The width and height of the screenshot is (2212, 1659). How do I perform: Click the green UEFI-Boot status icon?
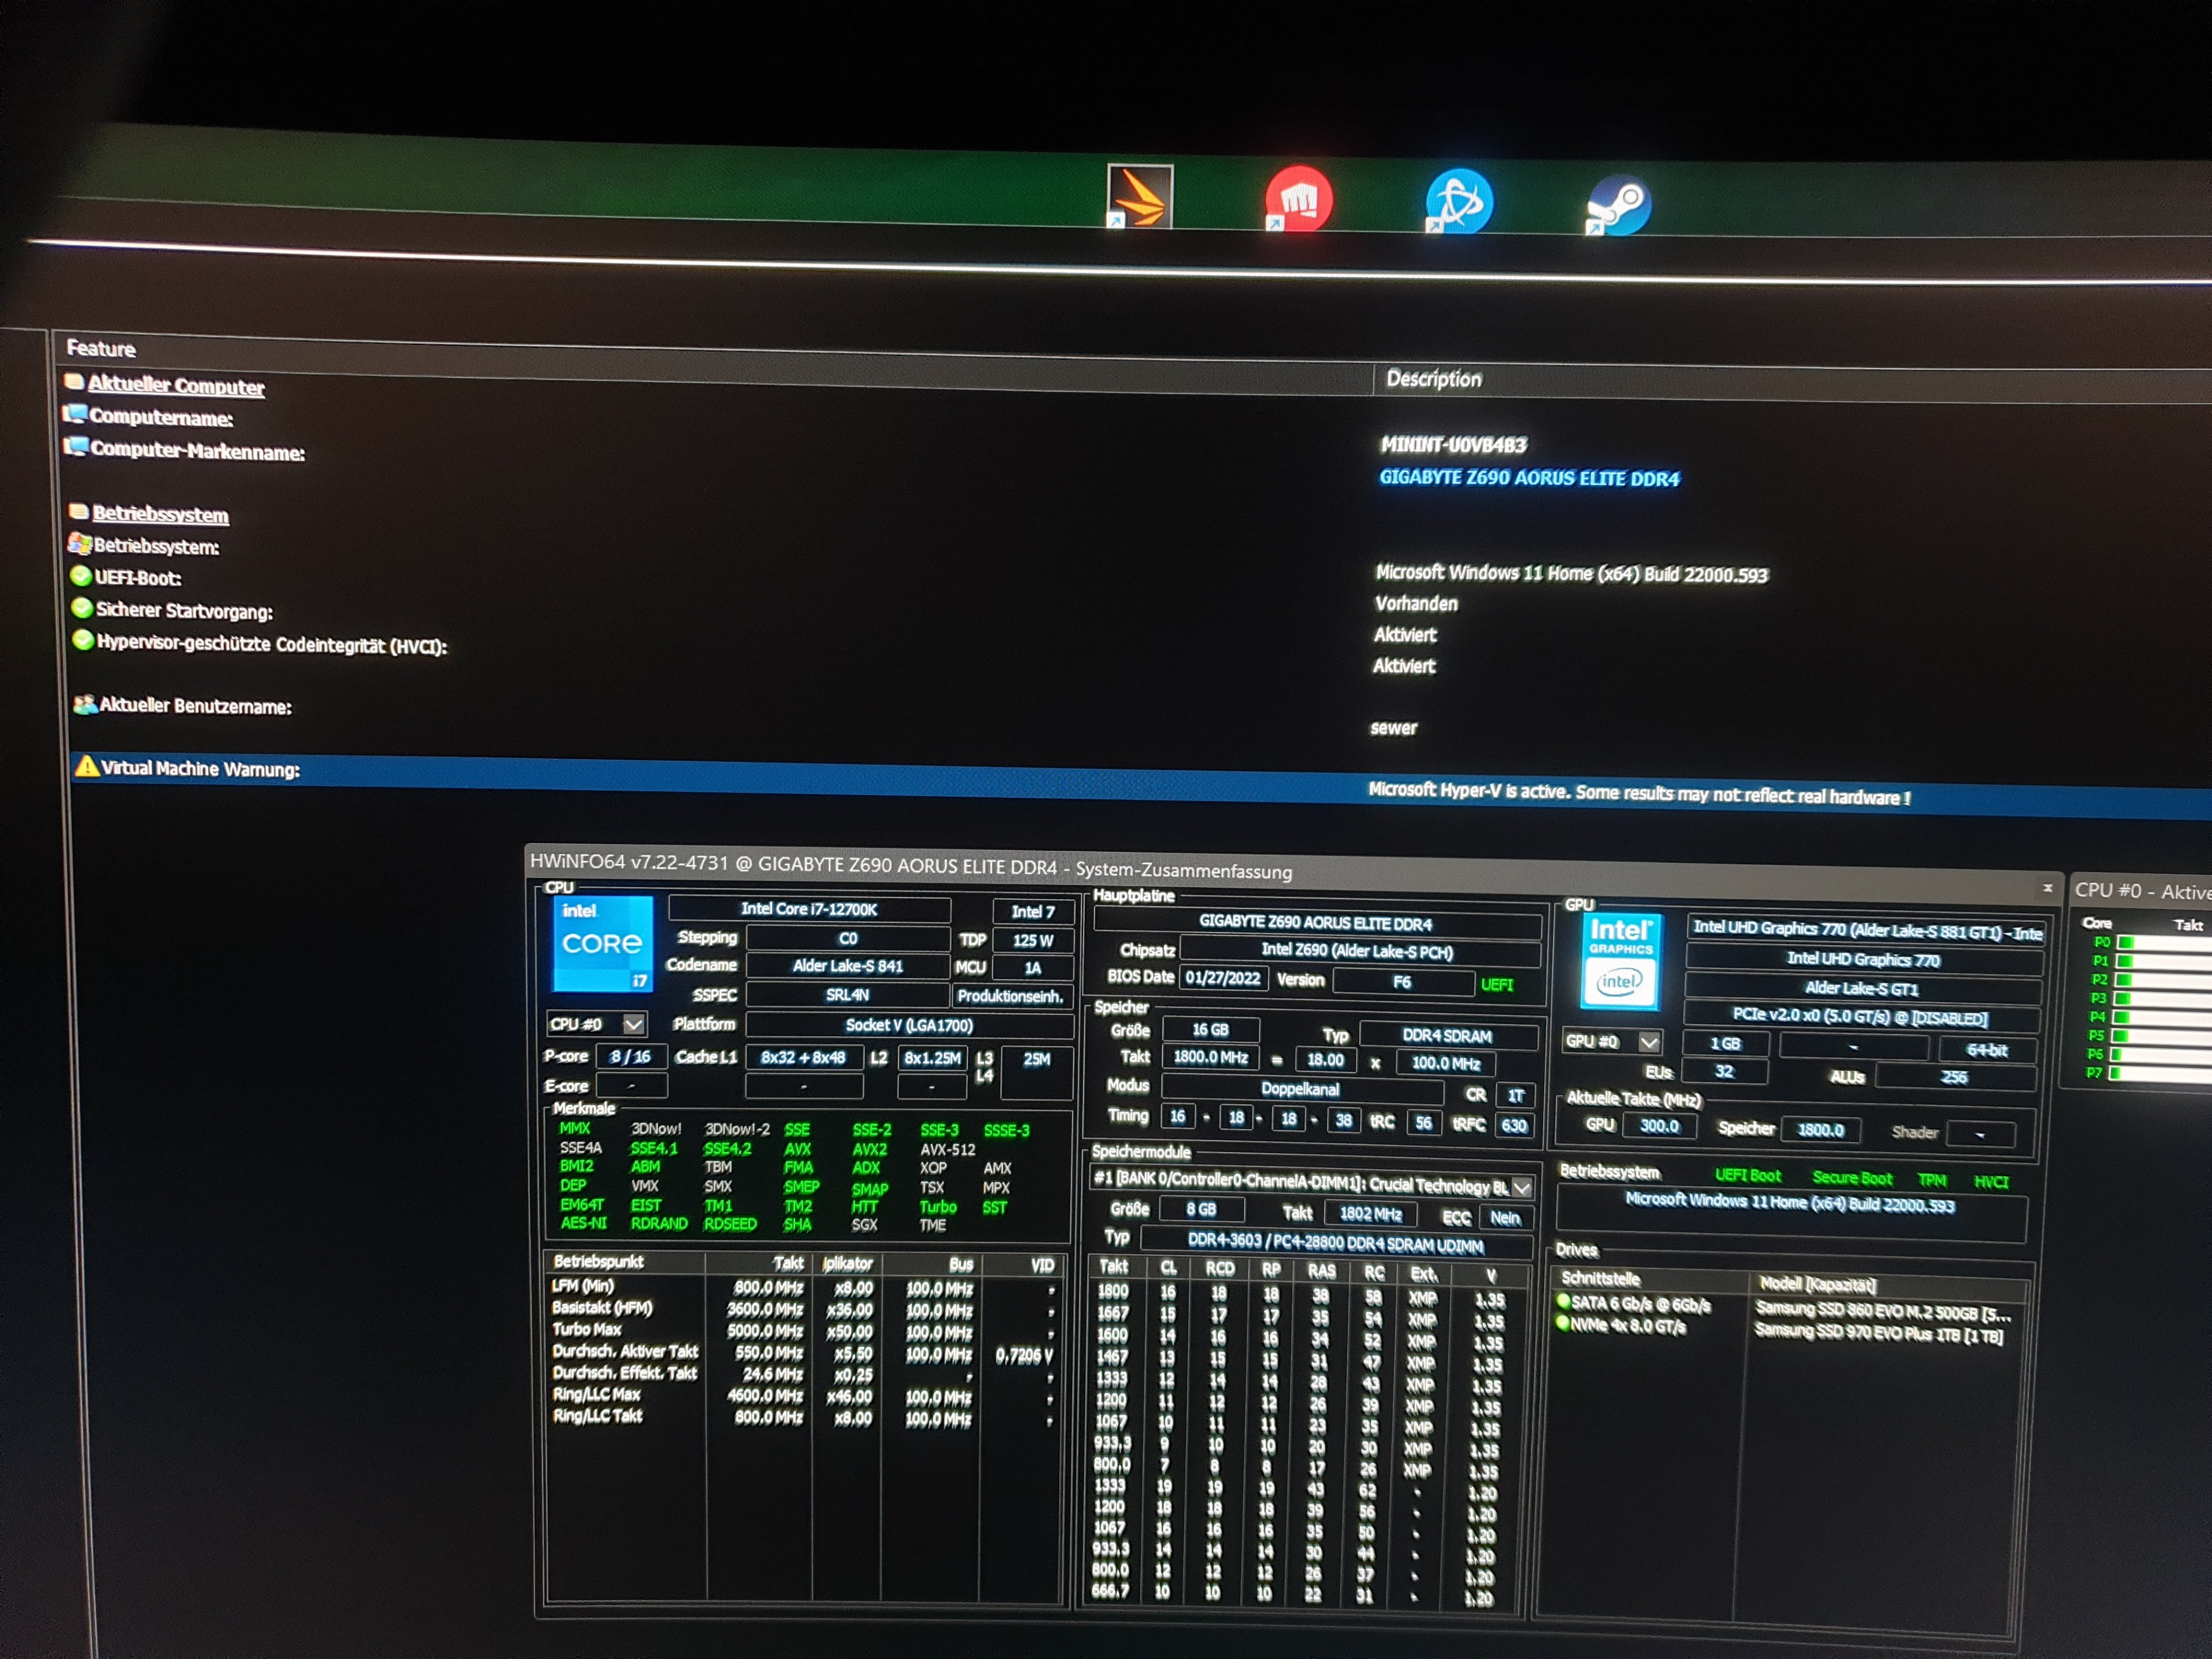point(81,576)
